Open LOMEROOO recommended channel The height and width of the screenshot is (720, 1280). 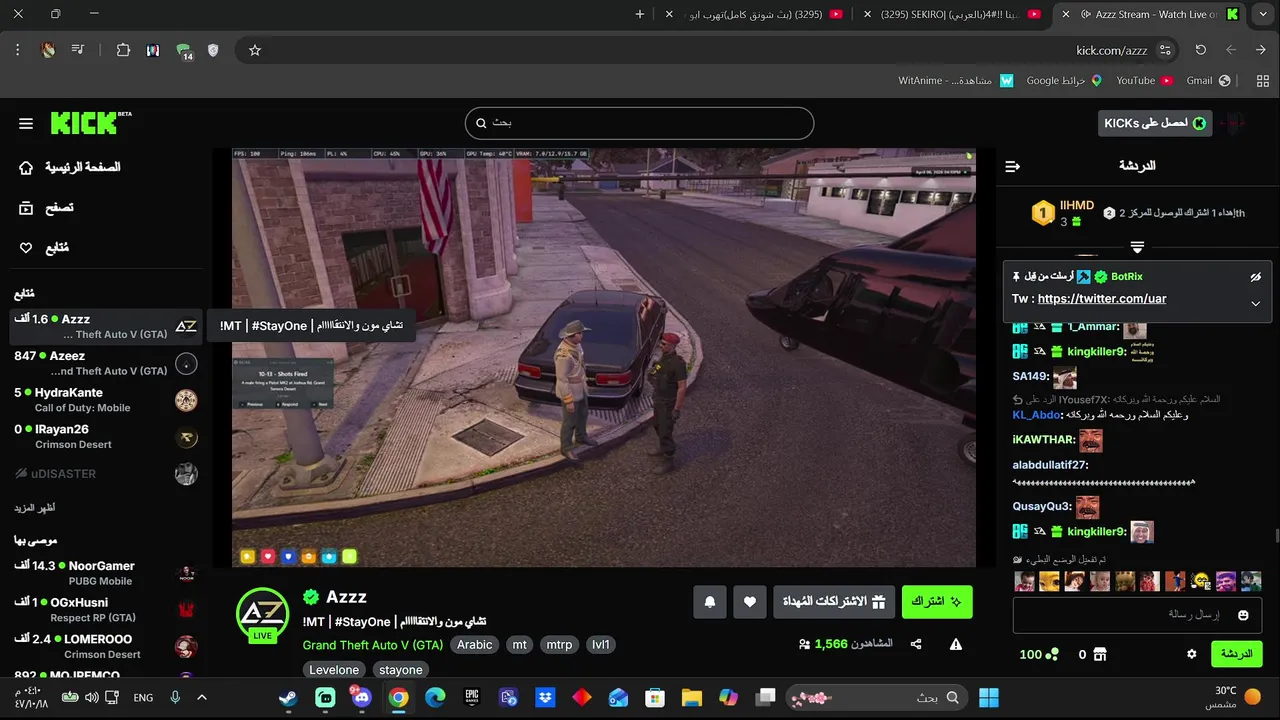(x=105, y=646)
